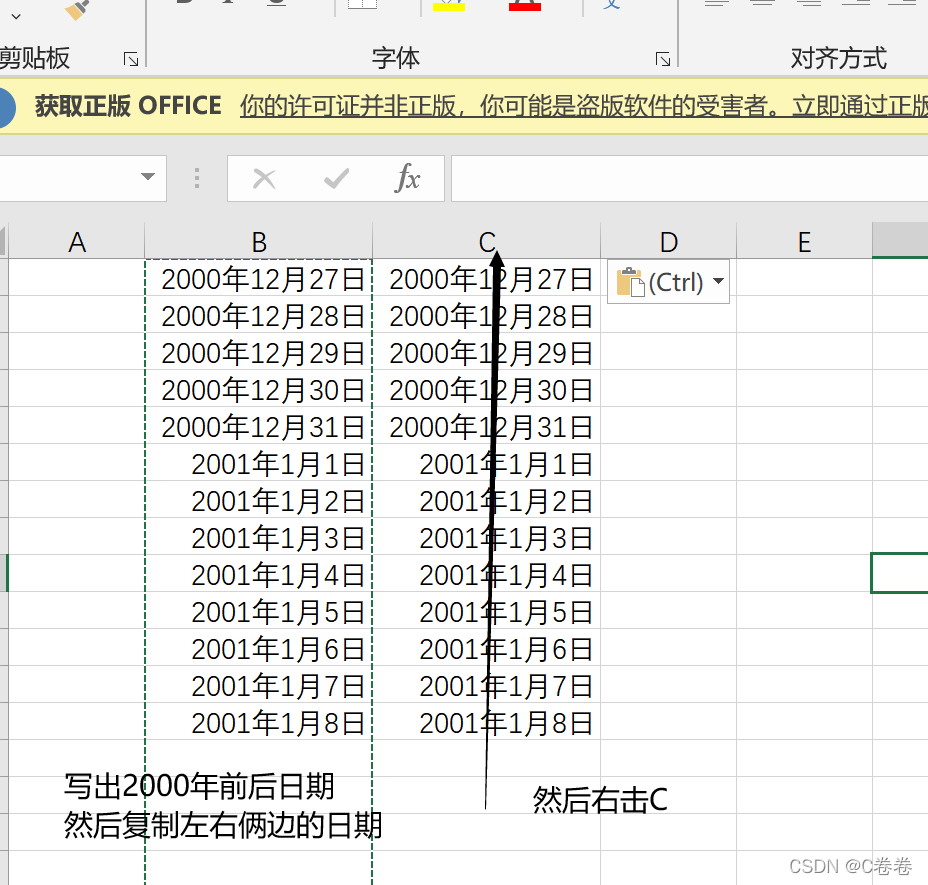Viewport: 928px width, 885px height.
Task: Click the cancel X in formula bar
Action: point(264,178)
